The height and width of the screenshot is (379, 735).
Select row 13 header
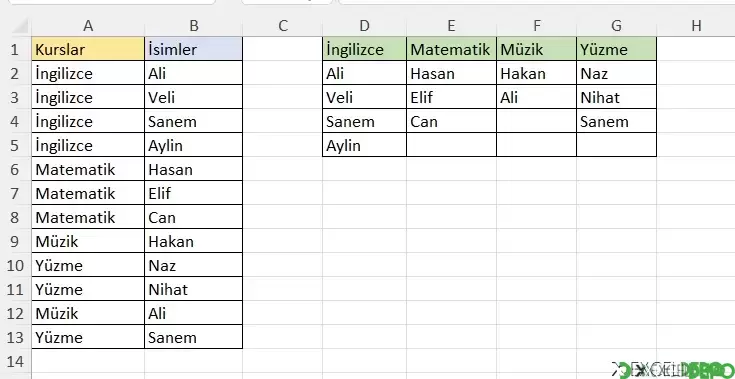[x=15, y=337]
